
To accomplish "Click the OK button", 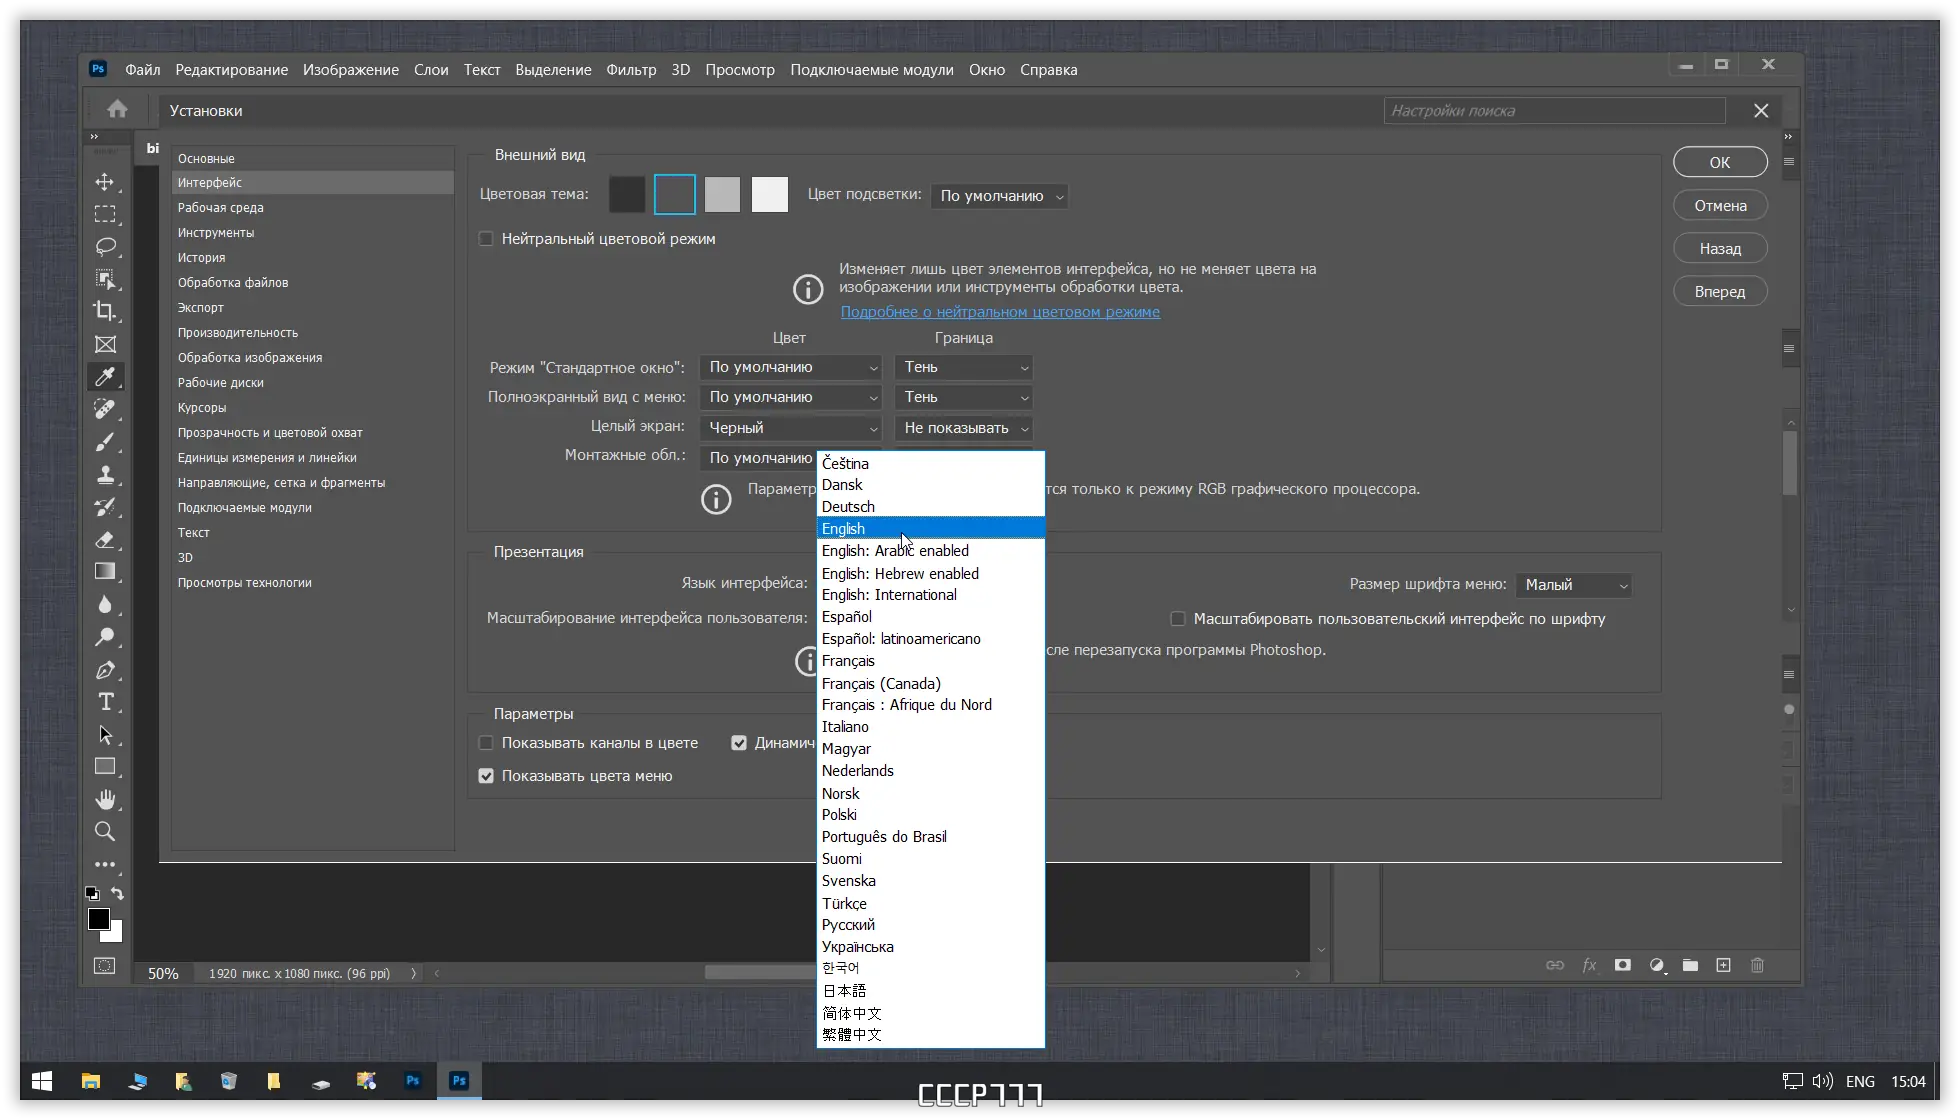I will [x=1720, y=162].
